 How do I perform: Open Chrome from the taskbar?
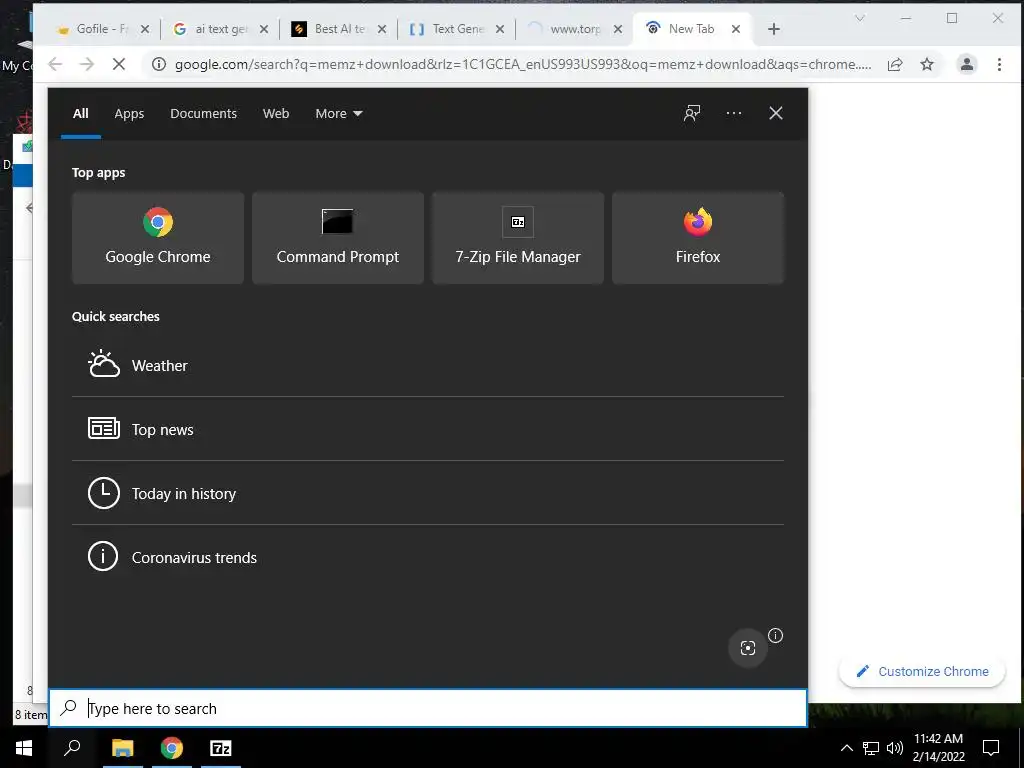tap(172, 748)
